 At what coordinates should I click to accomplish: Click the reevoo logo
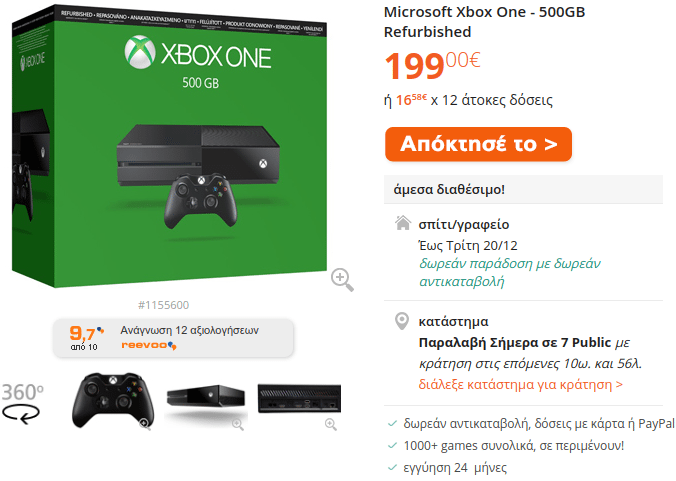[x=149, y=345]
